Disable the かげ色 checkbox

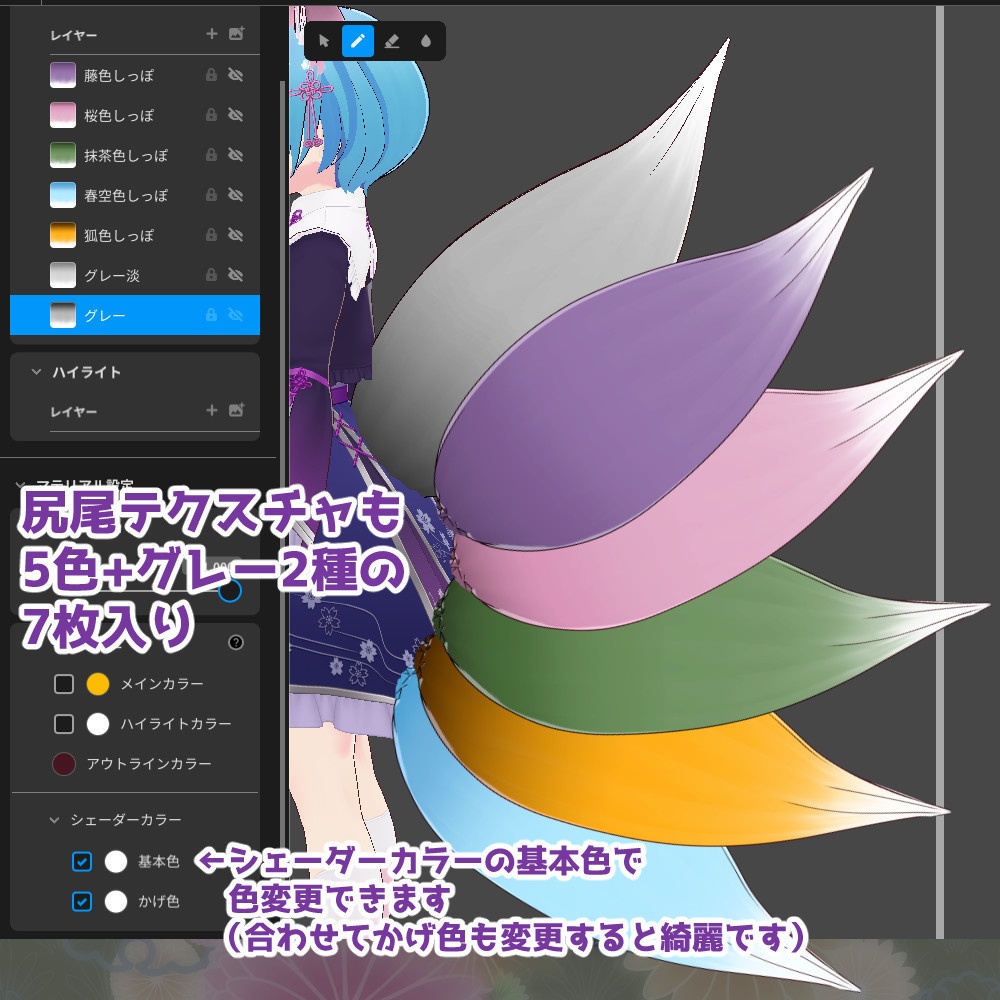pos(83,901)
